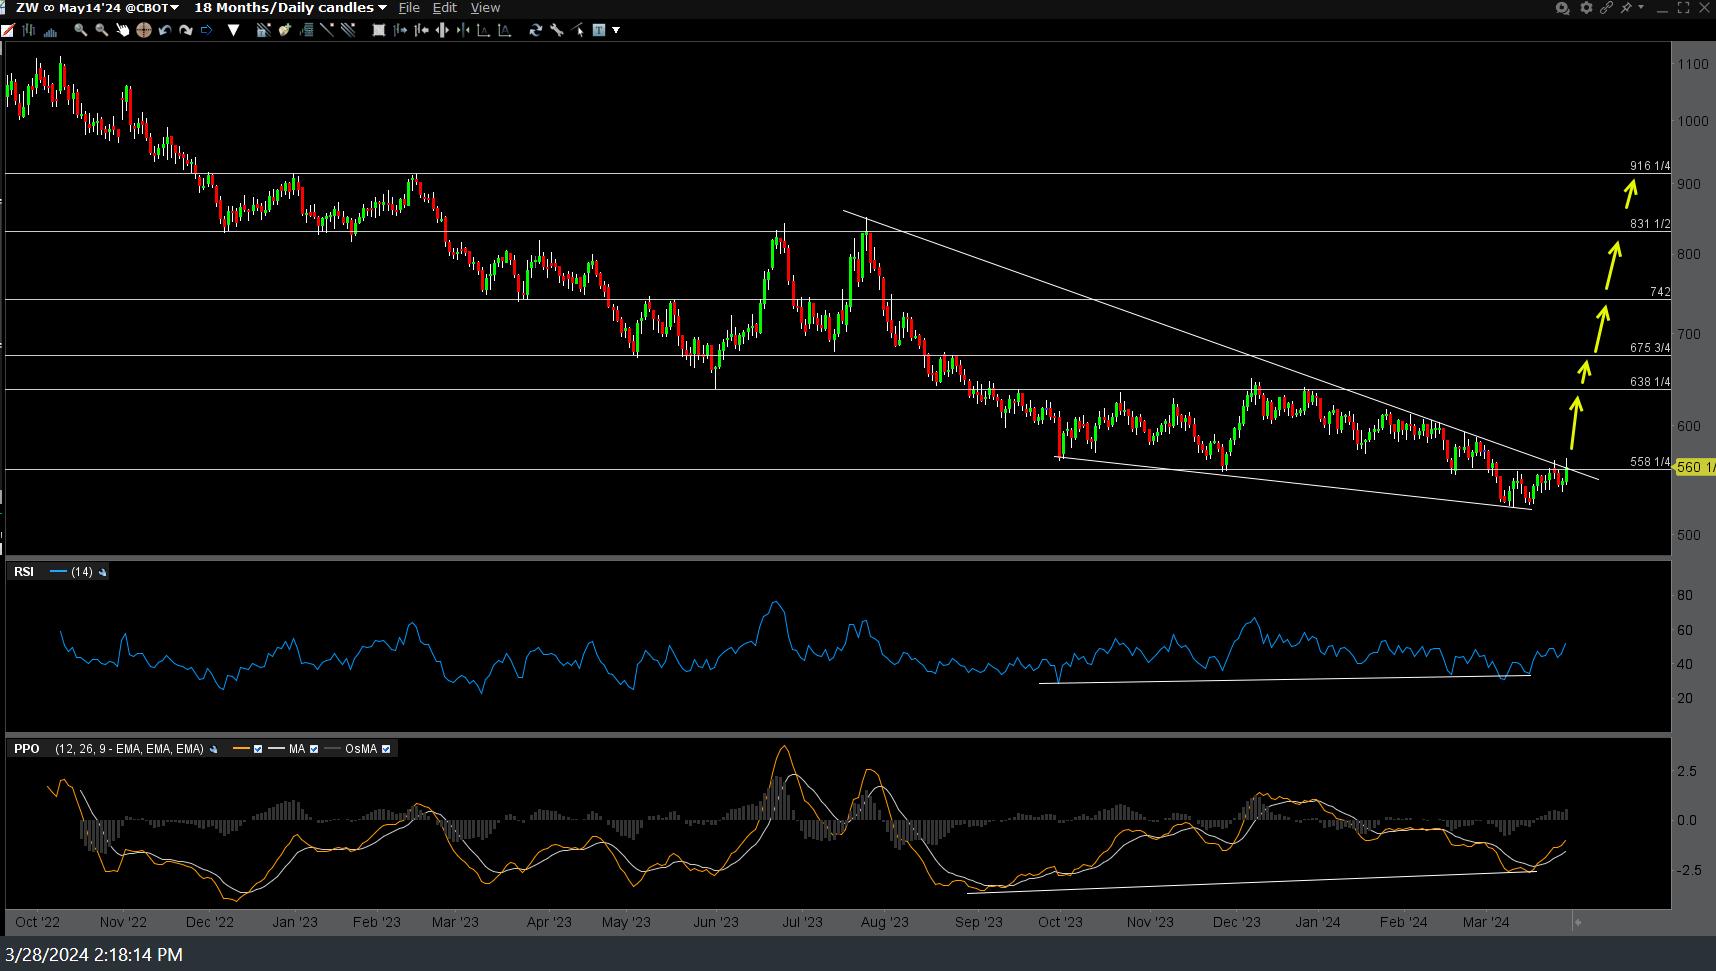Open the ZW May14'24 symbol dropdown
Image resolution: width=1716 pixels, height=971 pixels.
[x=172, y=7]
